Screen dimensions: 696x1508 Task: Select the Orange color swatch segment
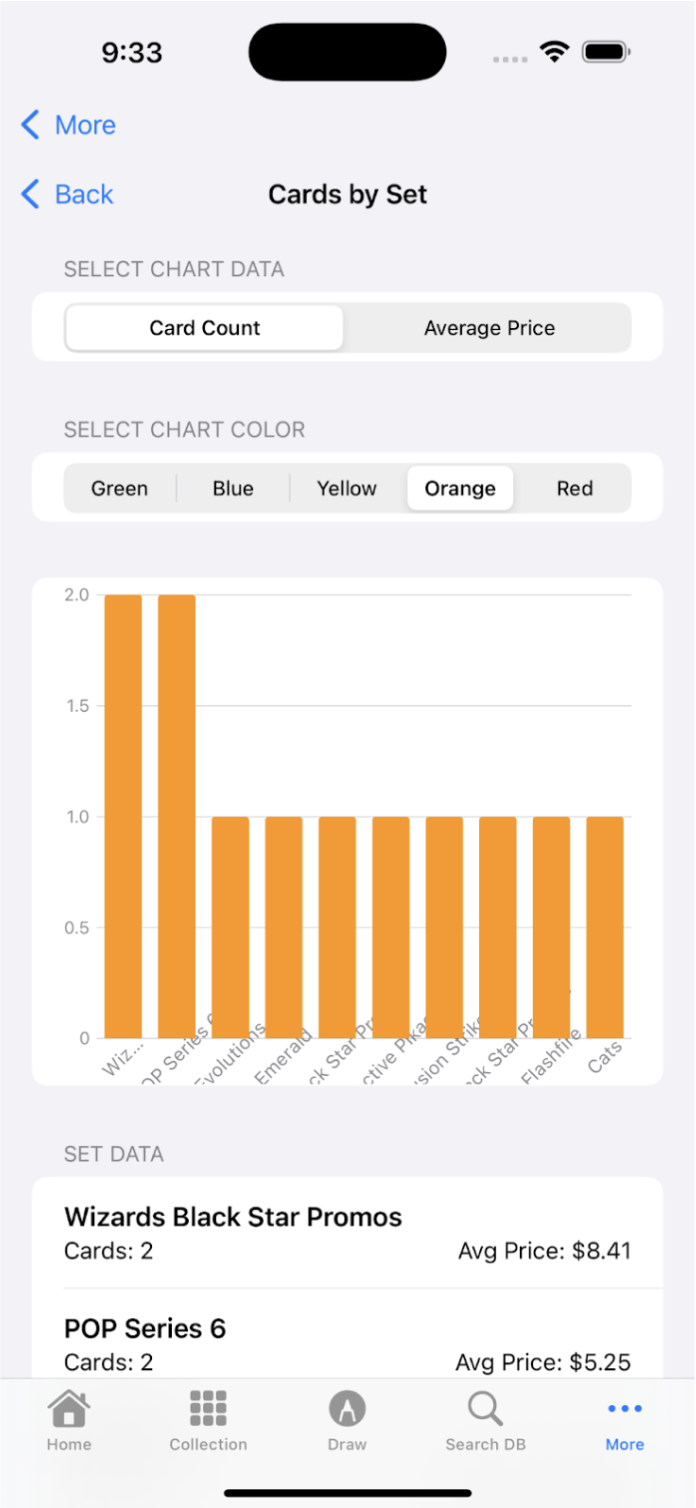[460, 488]
